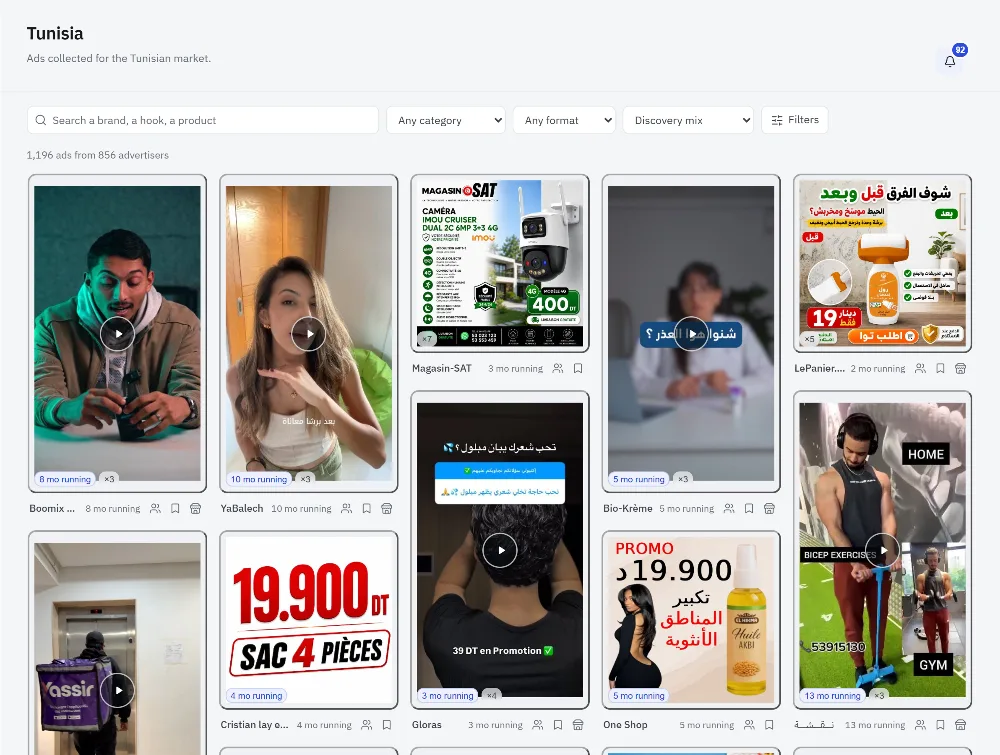Click audience icon beside Magasin-SAT
Screen dimensions: 1000x755
[x=558, y=368]
